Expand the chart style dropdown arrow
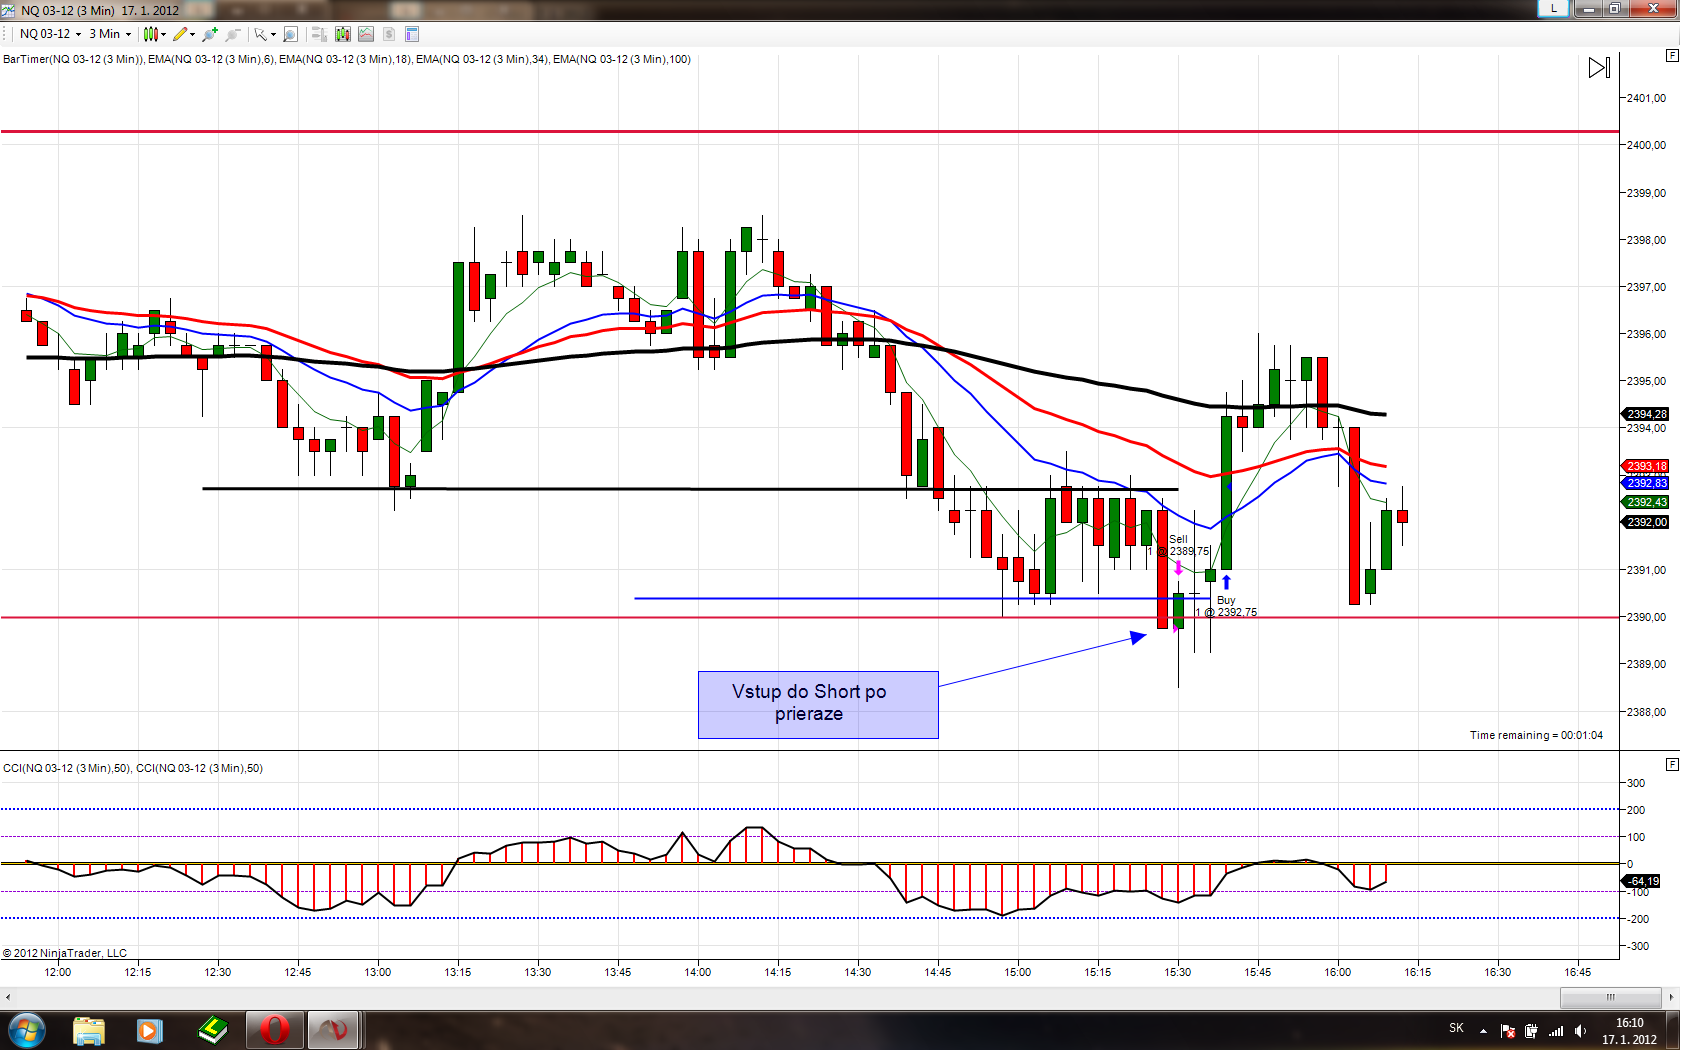This screenshot has width=1682, height=1050. coord(164,34)
